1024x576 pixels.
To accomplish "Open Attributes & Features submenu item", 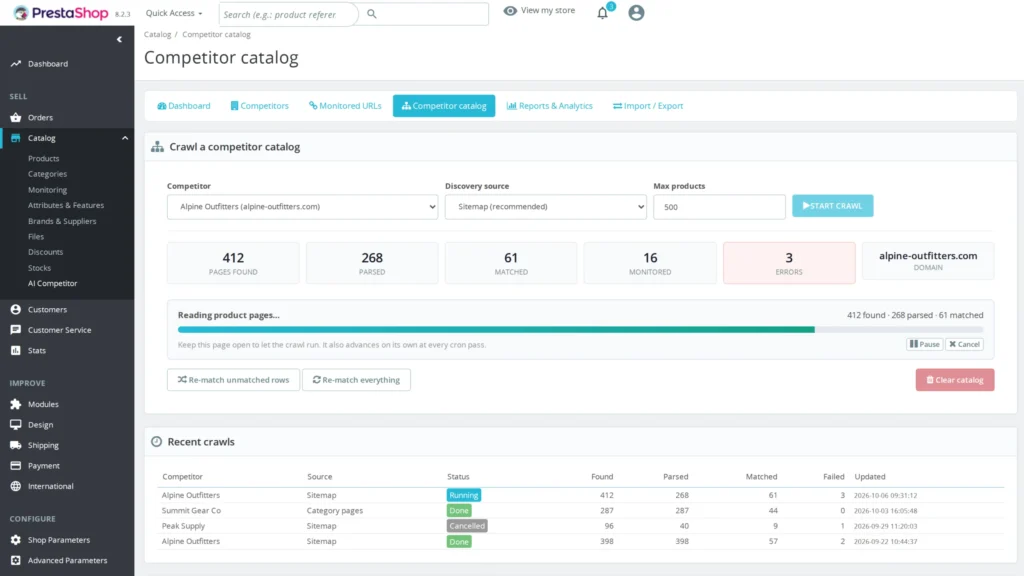I will [x=66, y=205].
